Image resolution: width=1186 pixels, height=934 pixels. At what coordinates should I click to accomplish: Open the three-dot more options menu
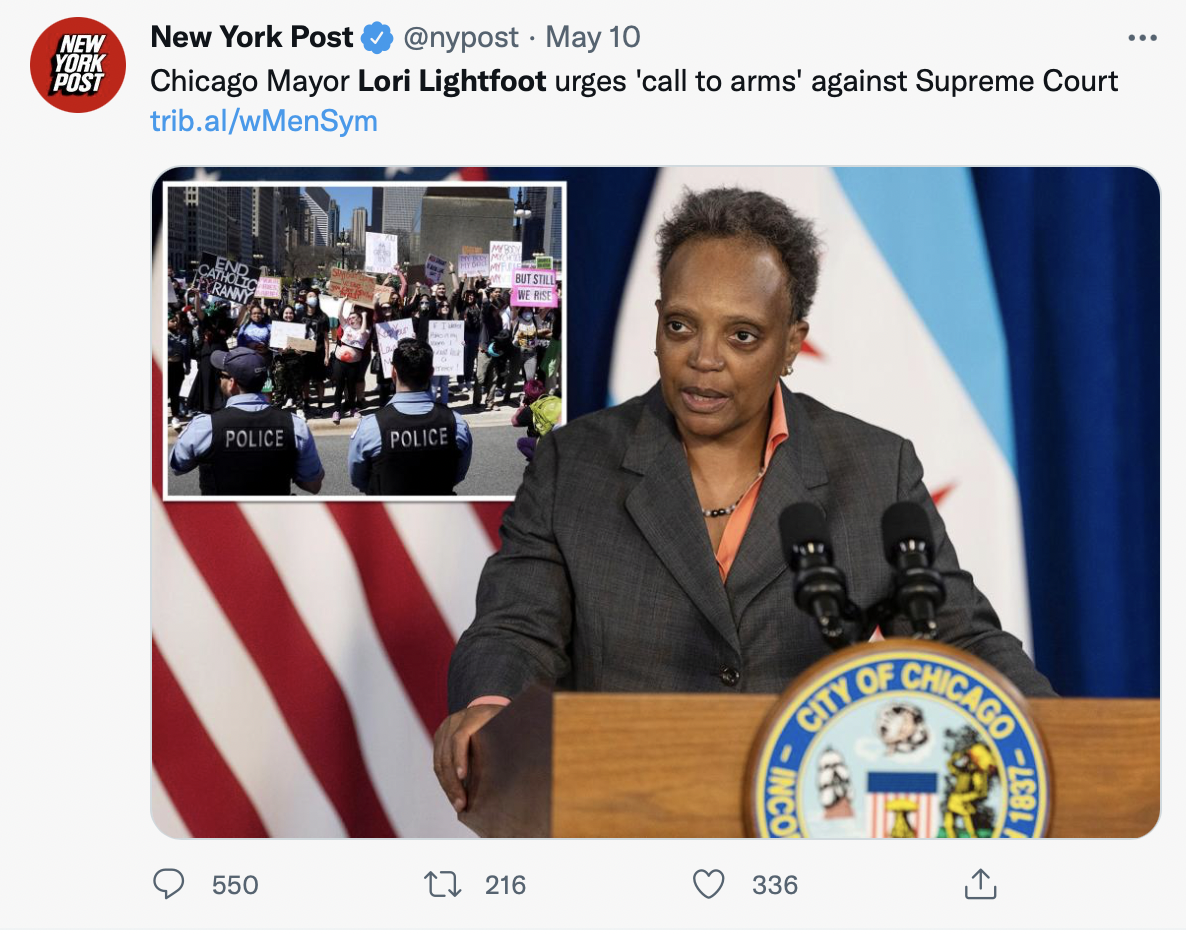1142,38
